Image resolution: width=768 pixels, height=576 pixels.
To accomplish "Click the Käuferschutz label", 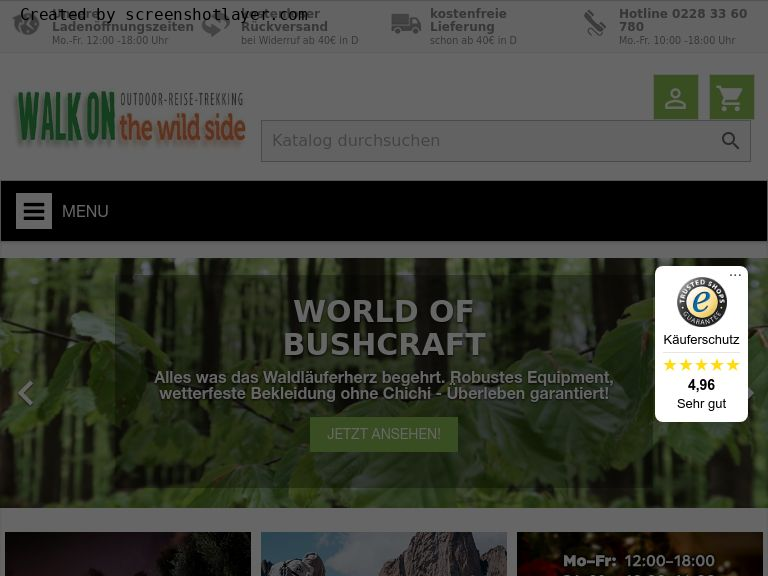I will coord(701,339).
